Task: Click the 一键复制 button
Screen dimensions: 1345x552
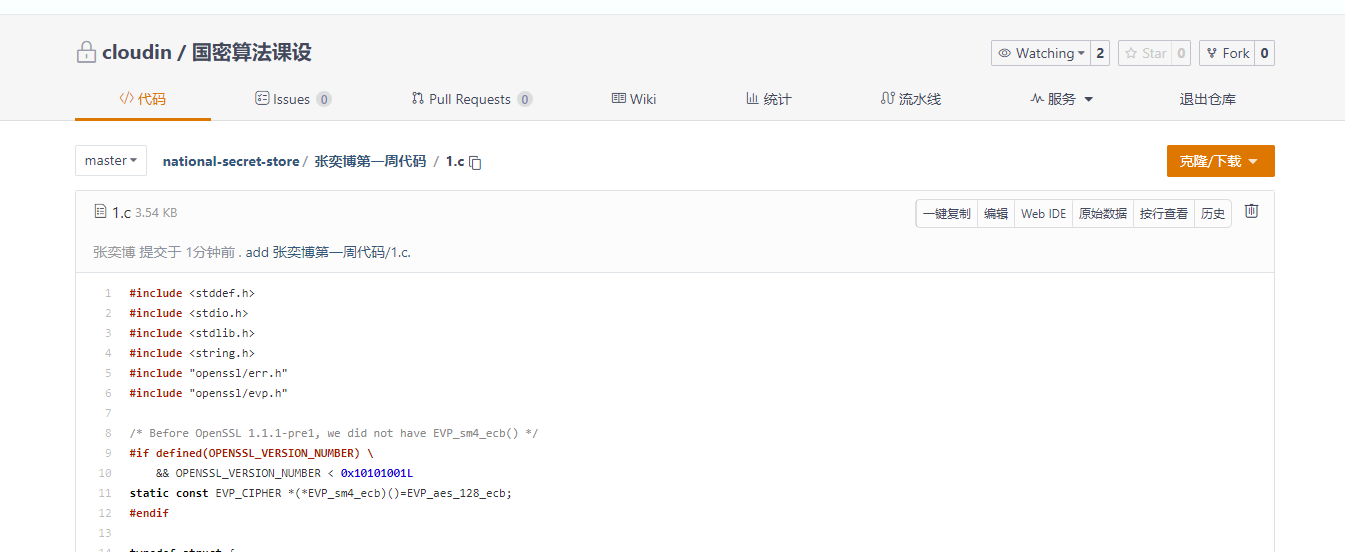Action: coord(946,214)
